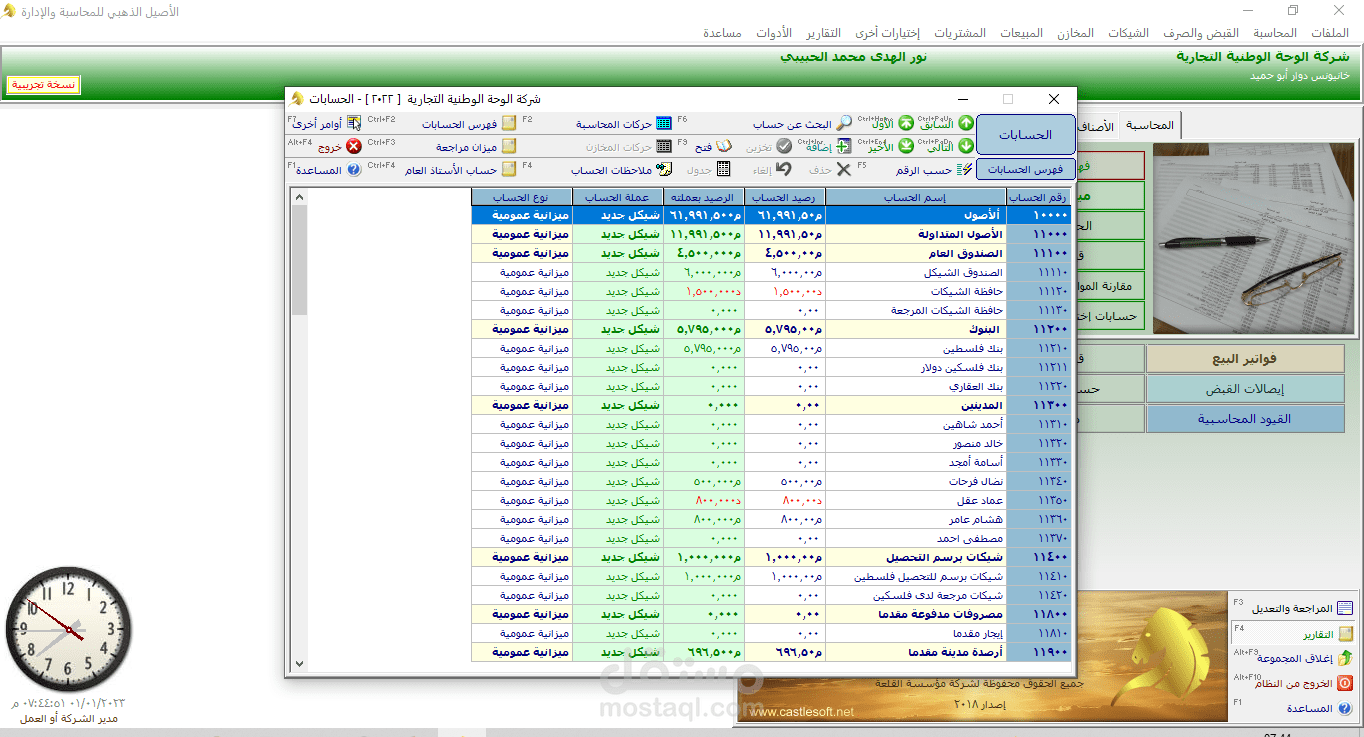Click الرصيد بعملته column header
The height and width of the screenshot is (737, 1364).
coord(705,197)
